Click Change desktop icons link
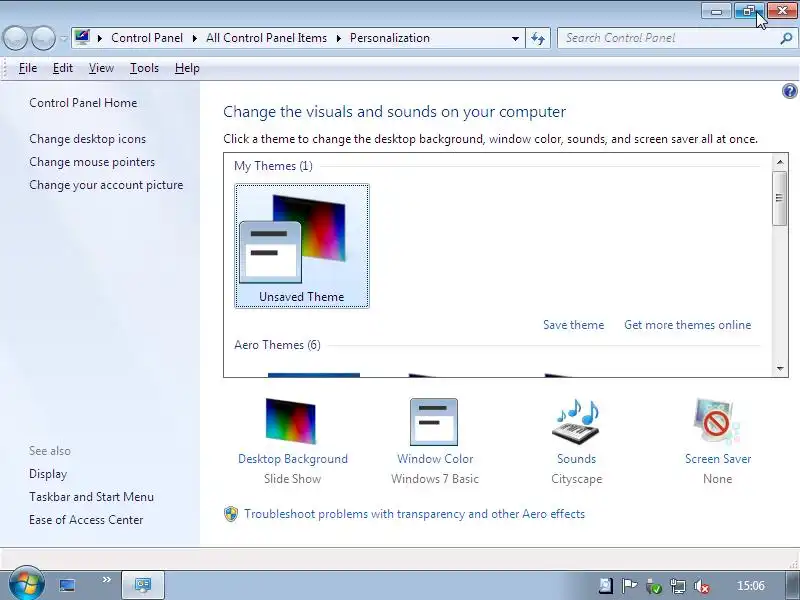Image resolution: width=800 pixels, height=600 pixels. coord(87,139)
